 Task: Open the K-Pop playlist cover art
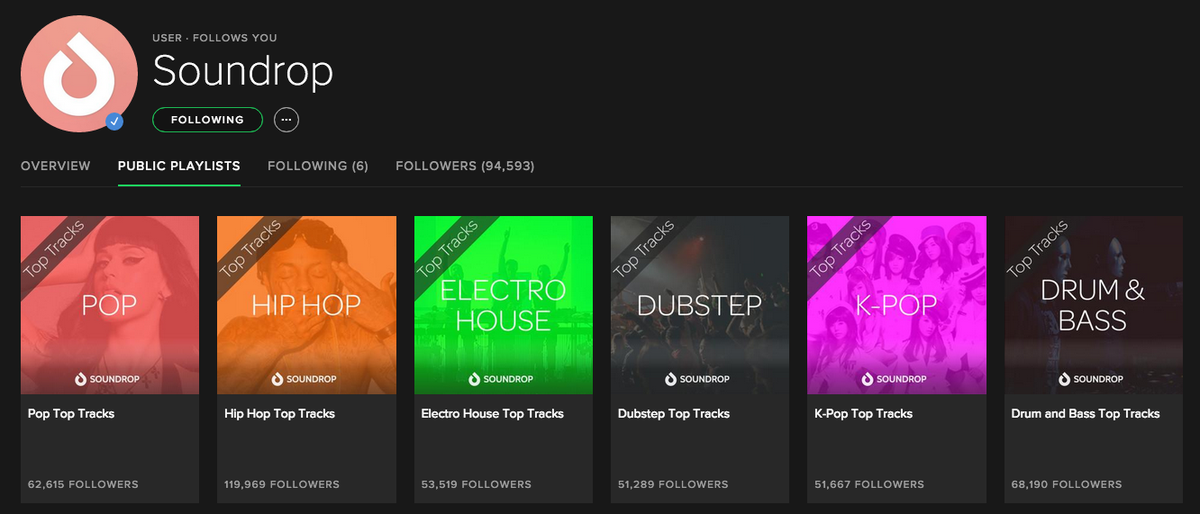click(896, 305)
